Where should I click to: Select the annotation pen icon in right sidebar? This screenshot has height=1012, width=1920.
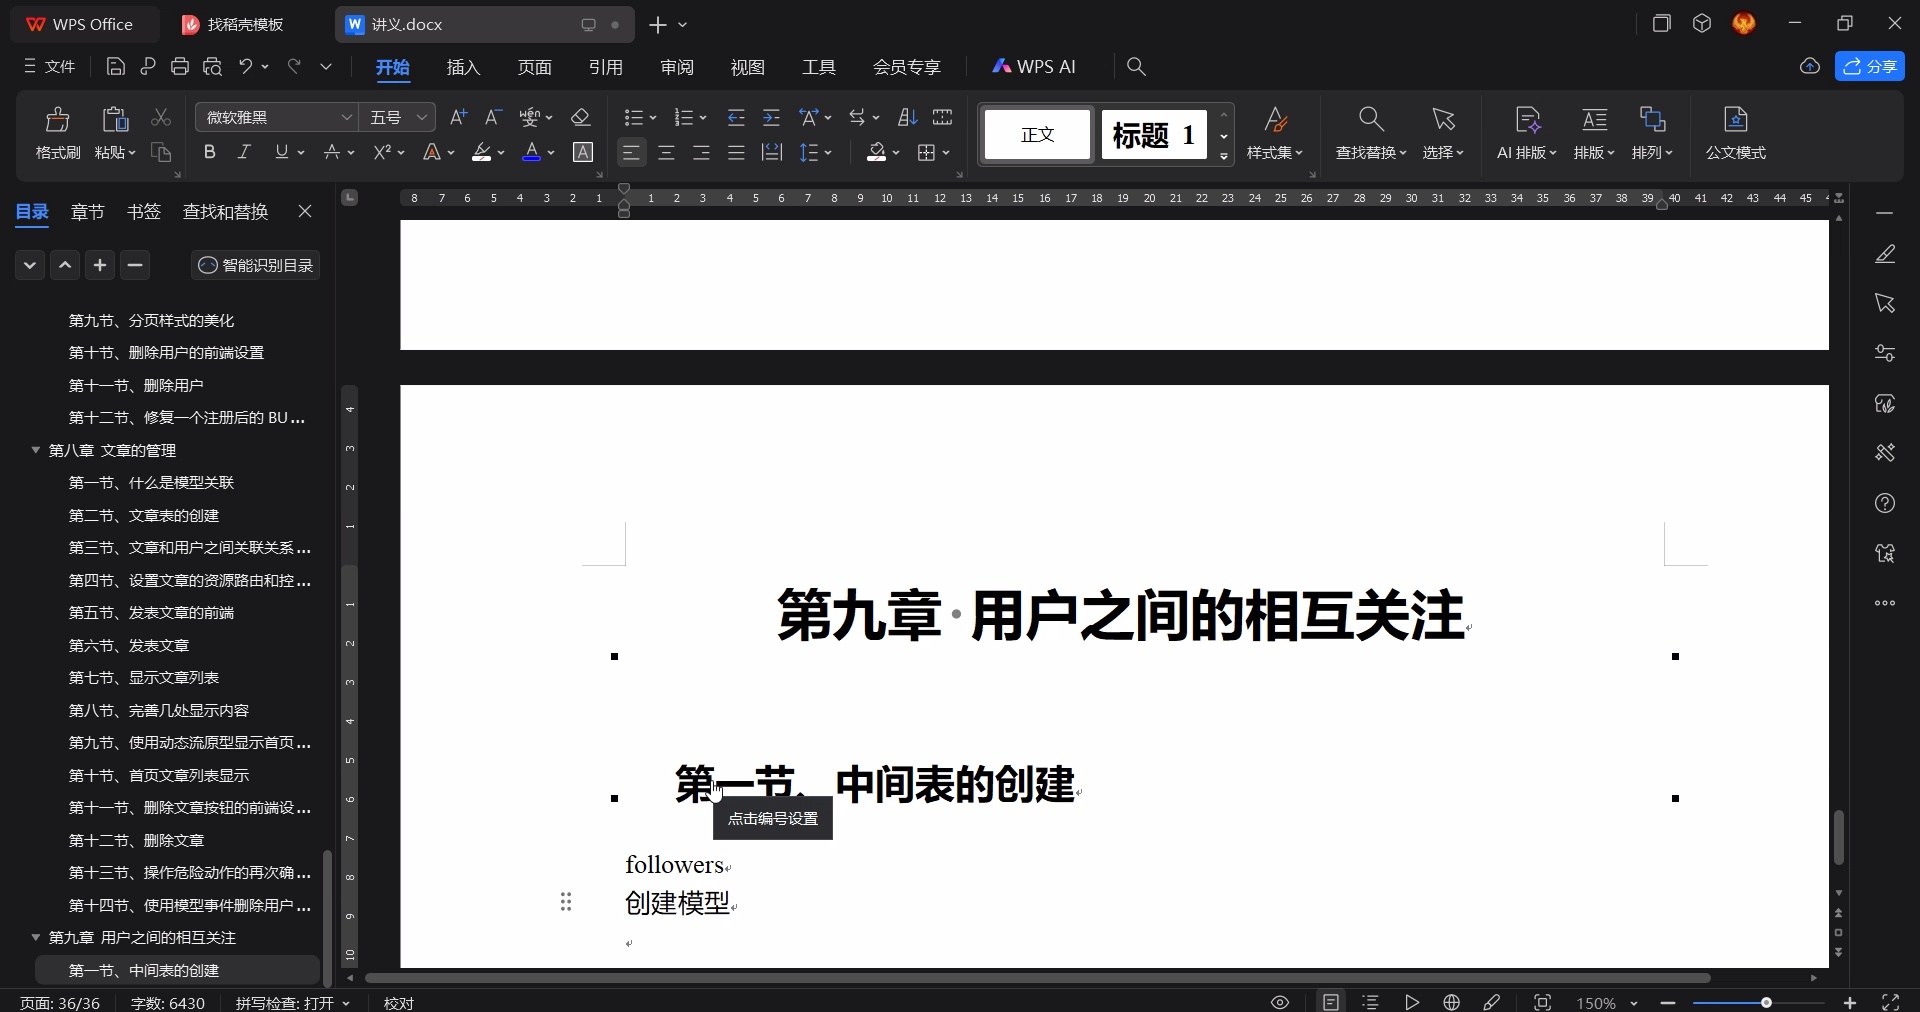tap(1887, 253)
